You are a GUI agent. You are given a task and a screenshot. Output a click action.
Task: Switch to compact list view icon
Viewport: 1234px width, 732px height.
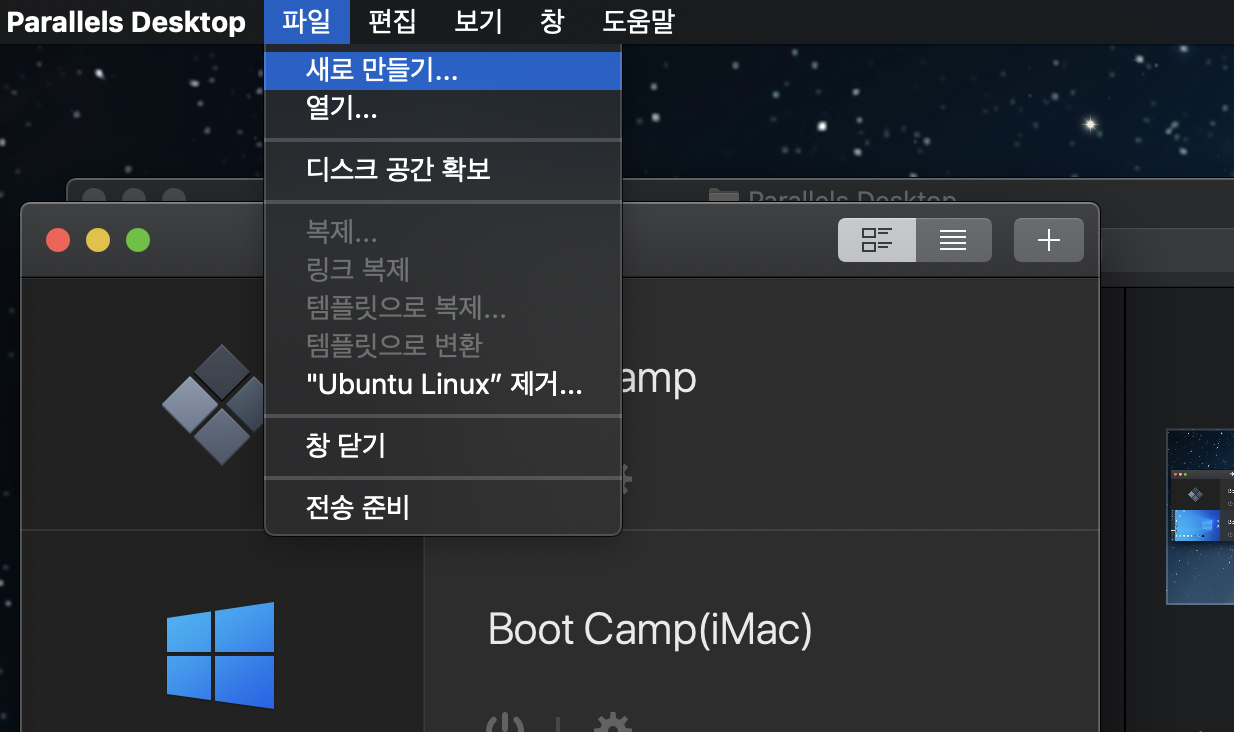pyautogui.click(x=953, y=240)
